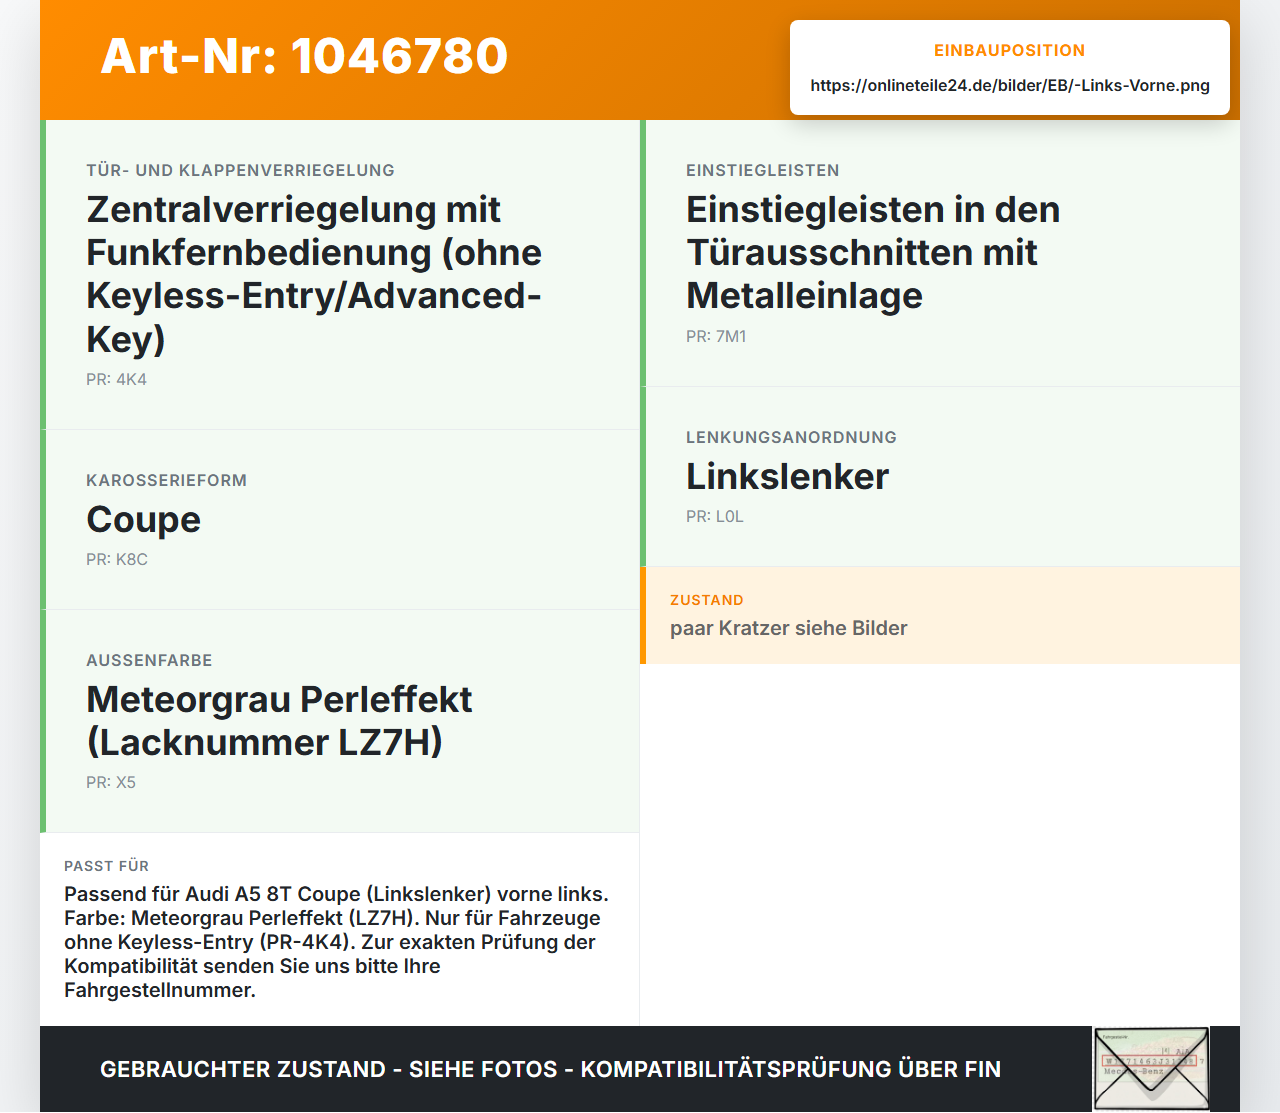
Task: Select the Lenkungsanordnung category label
Action: click(x=791, y=437)
